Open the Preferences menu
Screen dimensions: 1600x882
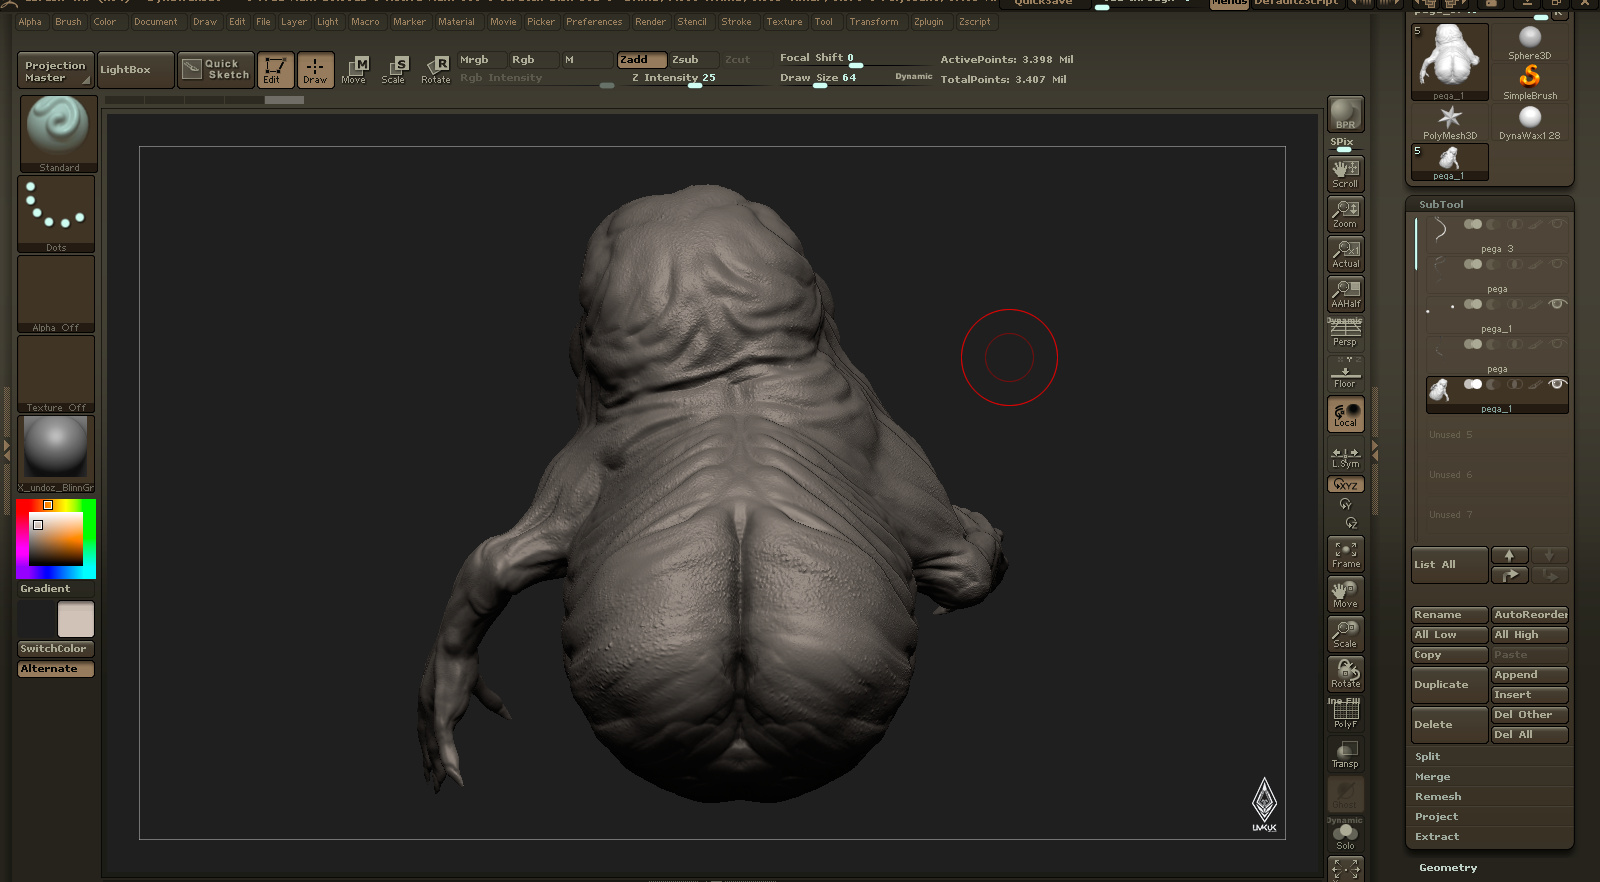coord(594,22)
